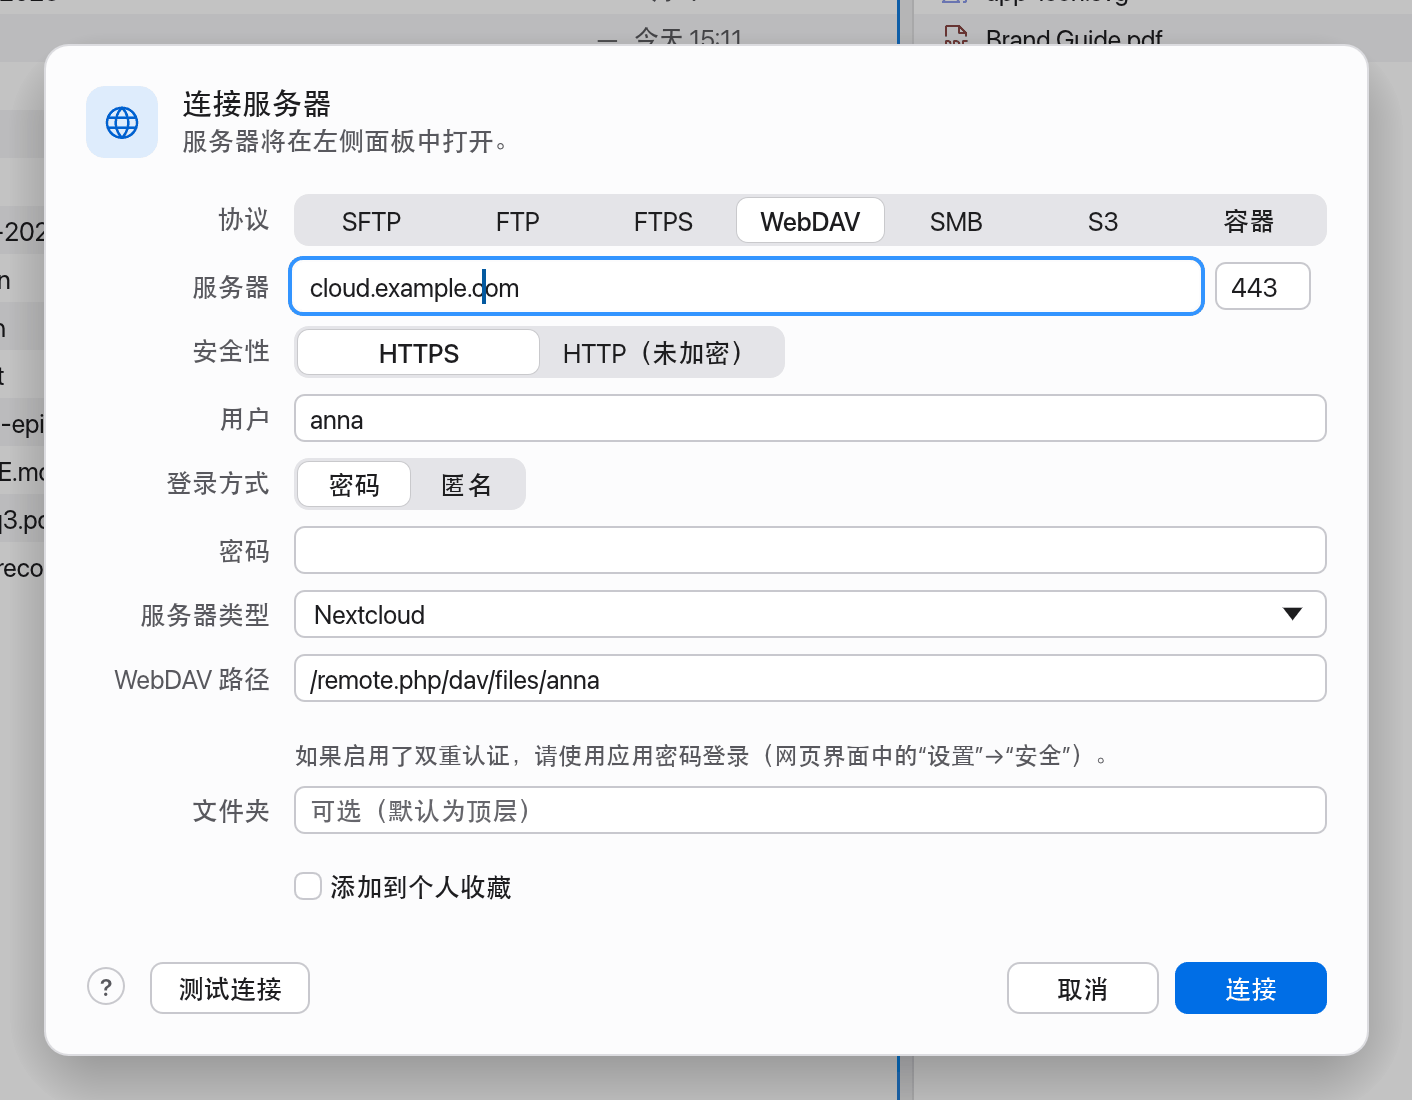Click the 测试连接 button
1412x1100 pixels.
(230, 988)
